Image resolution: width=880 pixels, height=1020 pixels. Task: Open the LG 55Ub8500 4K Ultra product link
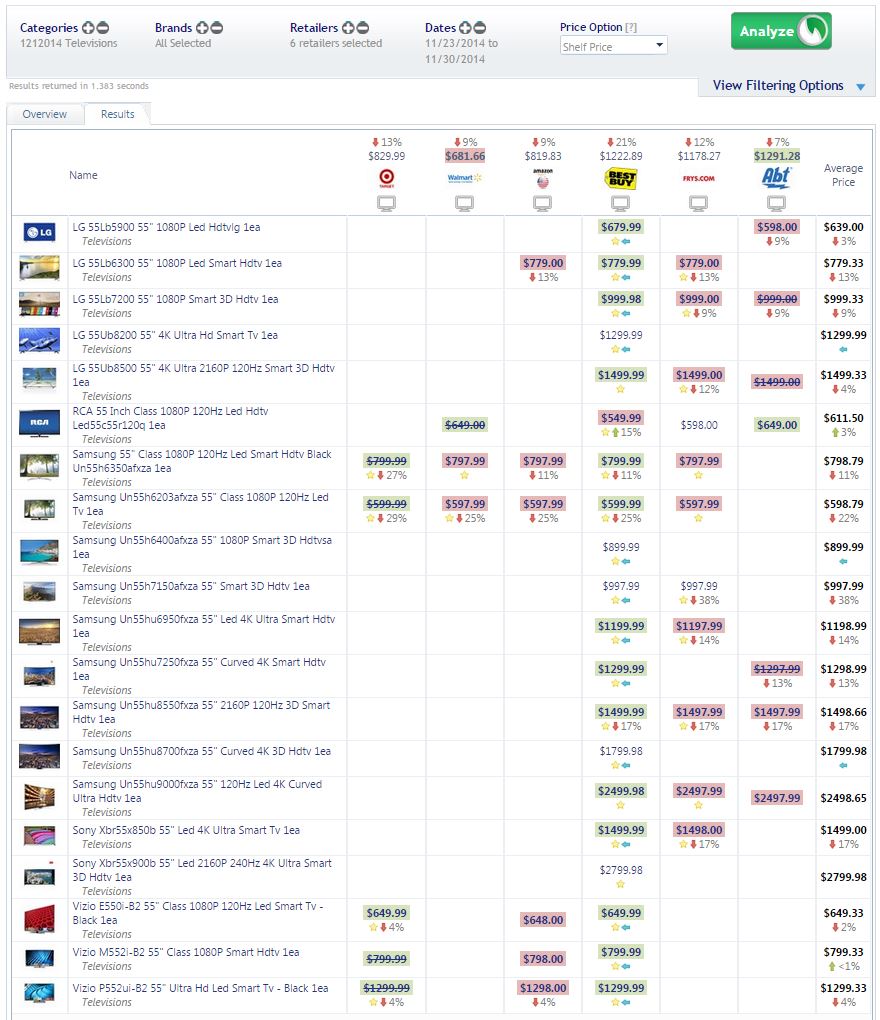pos(204,375)
